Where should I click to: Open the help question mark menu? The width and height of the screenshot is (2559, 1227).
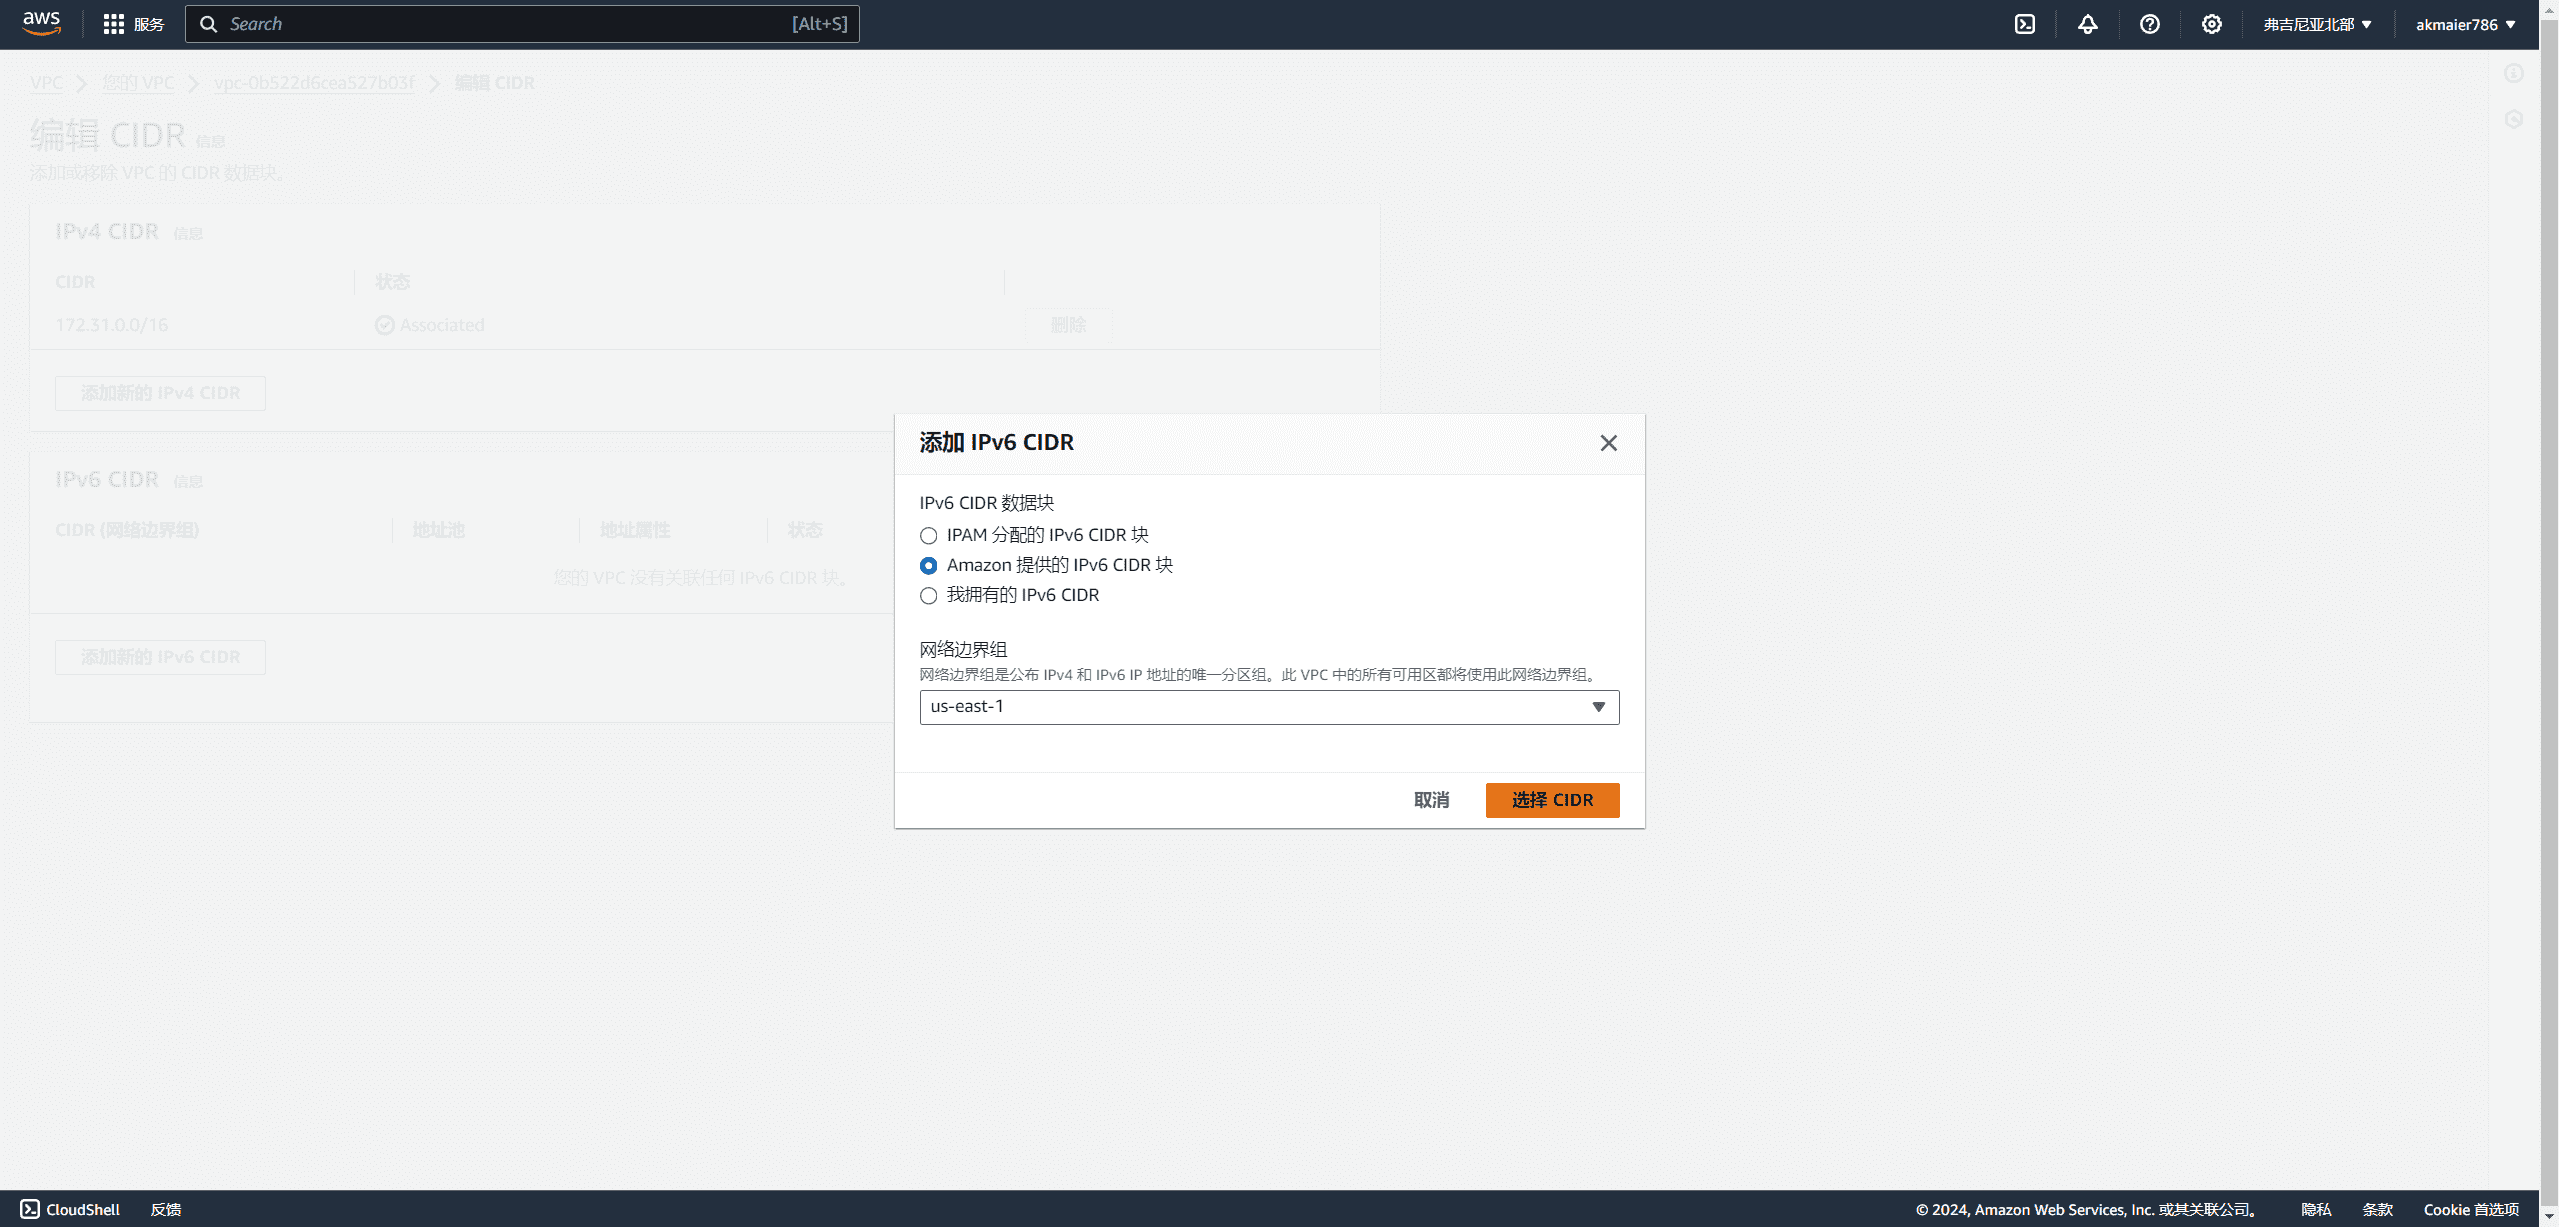tap(2150, 24)
